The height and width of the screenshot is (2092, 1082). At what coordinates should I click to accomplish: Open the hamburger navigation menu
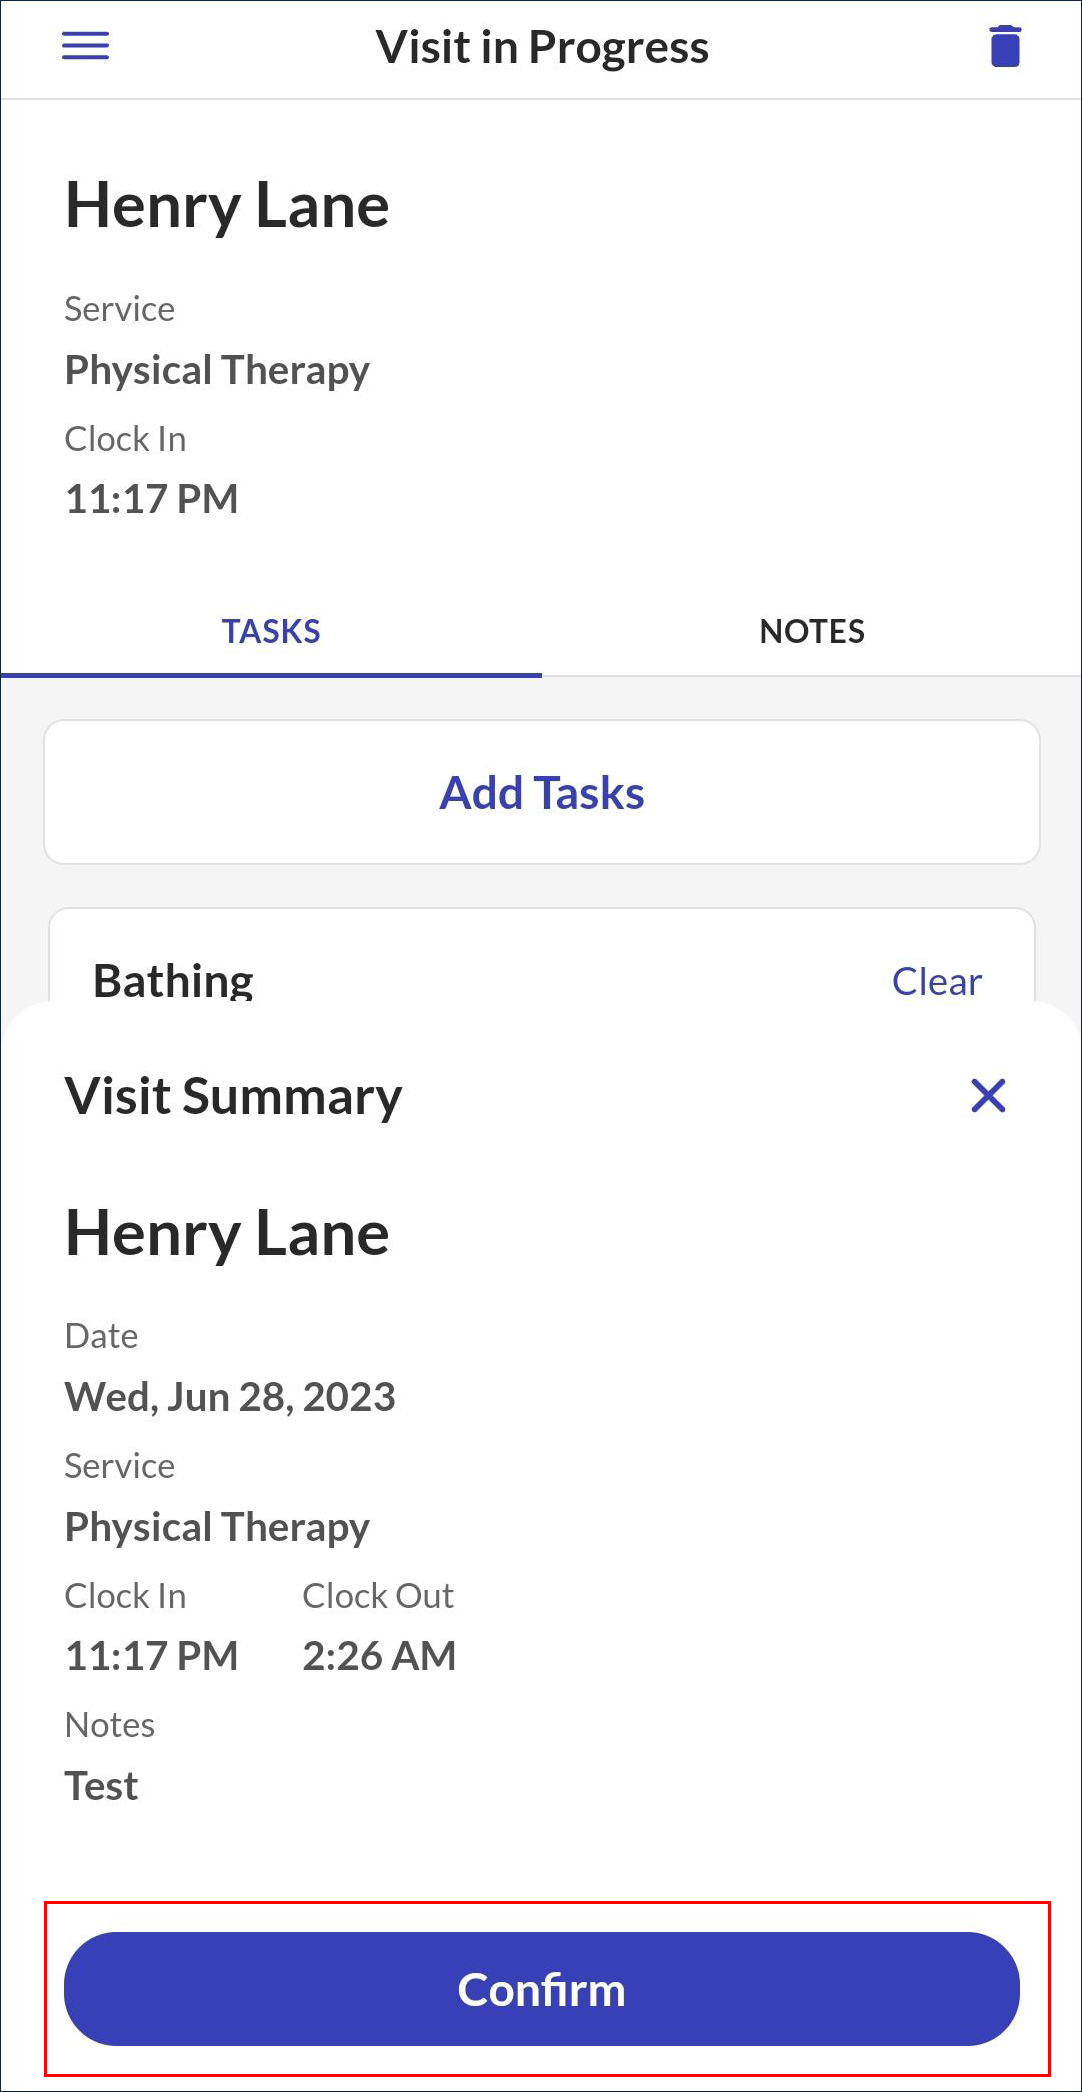(86, 46)
